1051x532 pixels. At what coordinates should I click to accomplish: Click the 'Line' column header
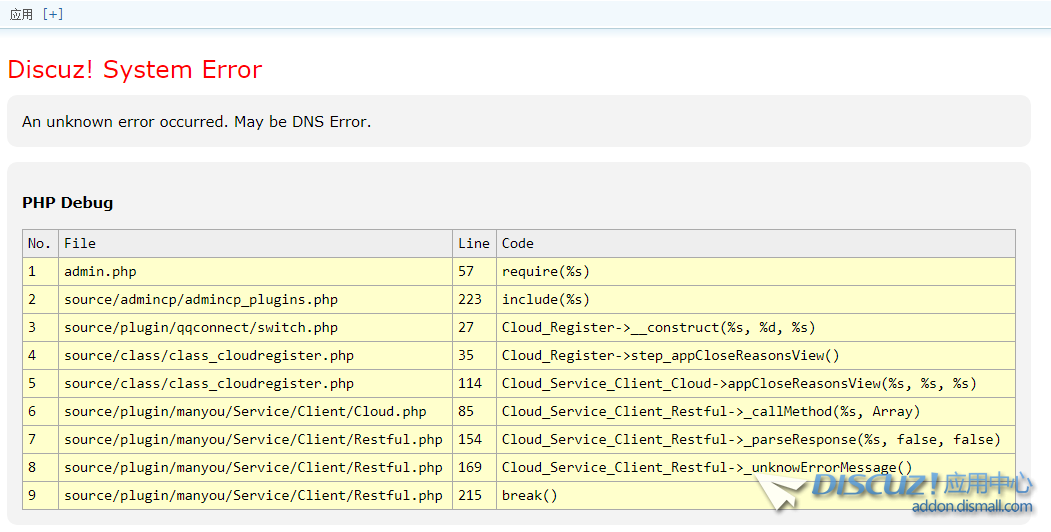click(475, 243)
